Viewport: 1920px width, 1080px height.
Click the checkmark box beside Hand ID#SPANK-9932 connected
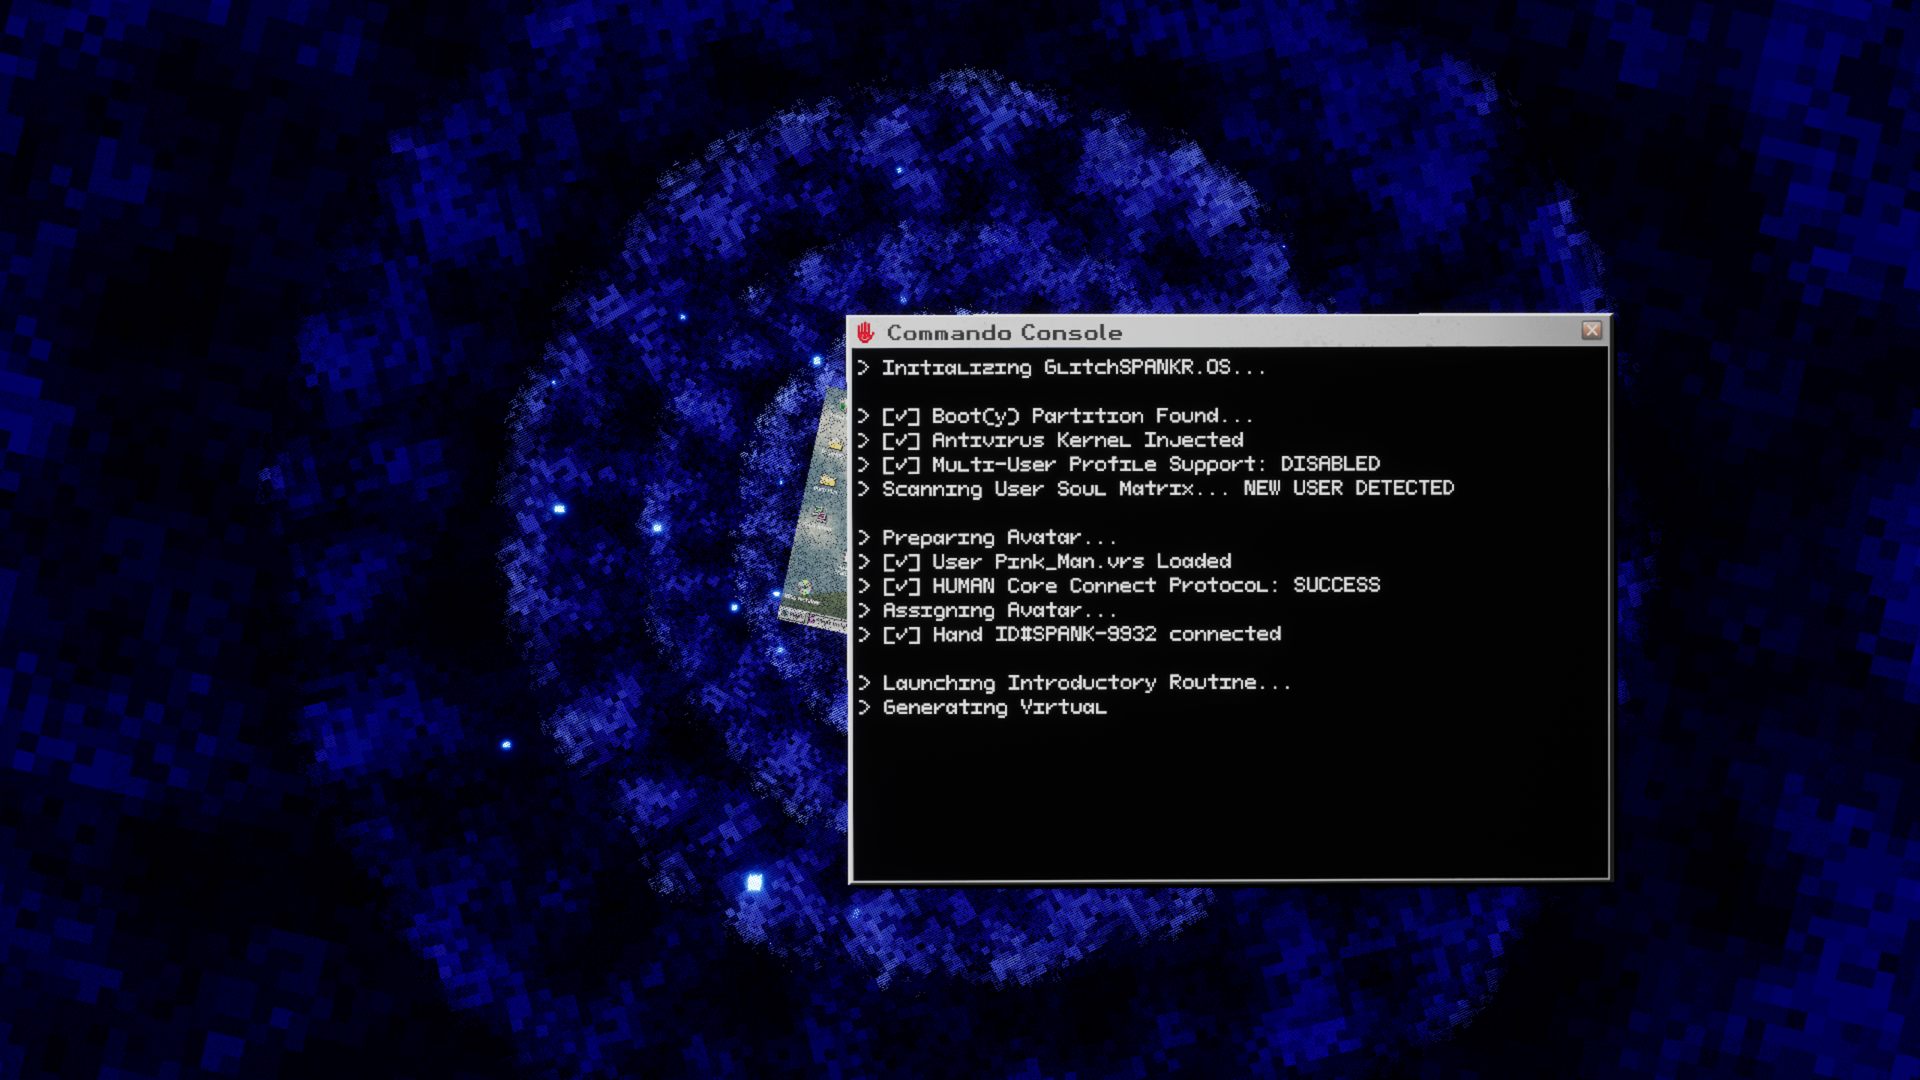coord(900,635)
